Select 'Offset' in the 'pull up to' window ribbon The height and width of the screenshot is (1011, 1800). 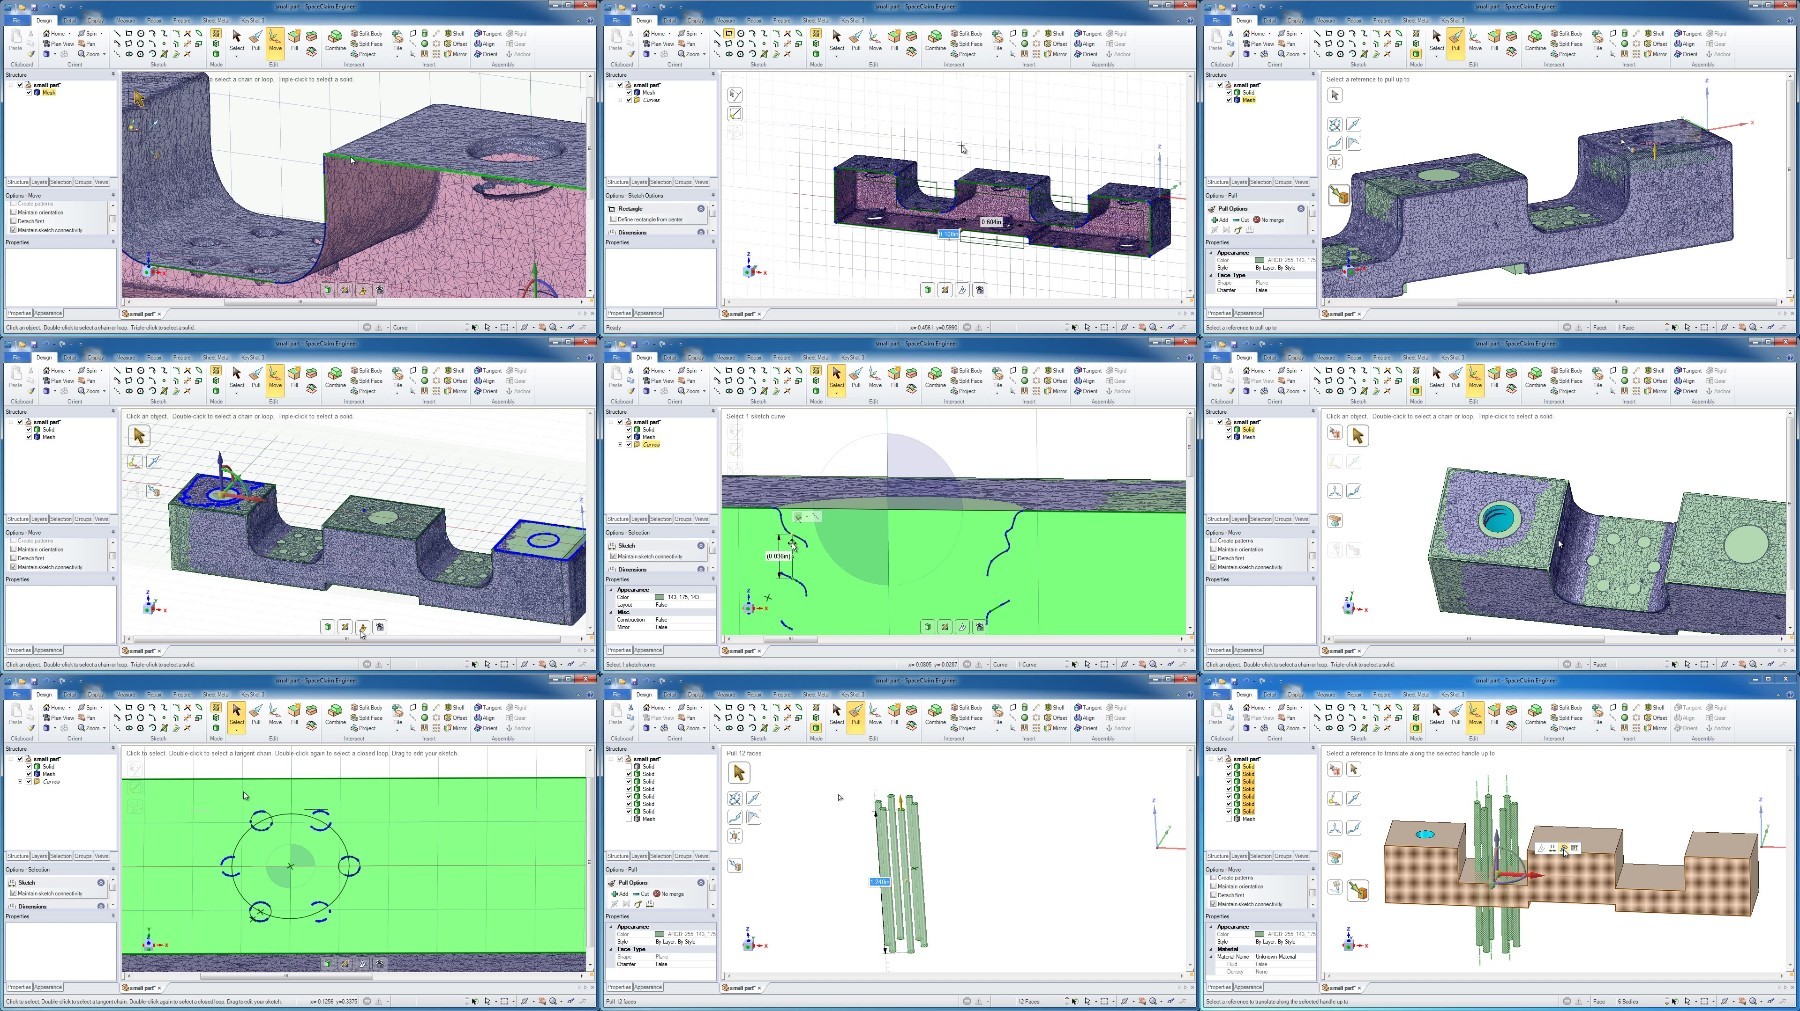point(1656,44)
